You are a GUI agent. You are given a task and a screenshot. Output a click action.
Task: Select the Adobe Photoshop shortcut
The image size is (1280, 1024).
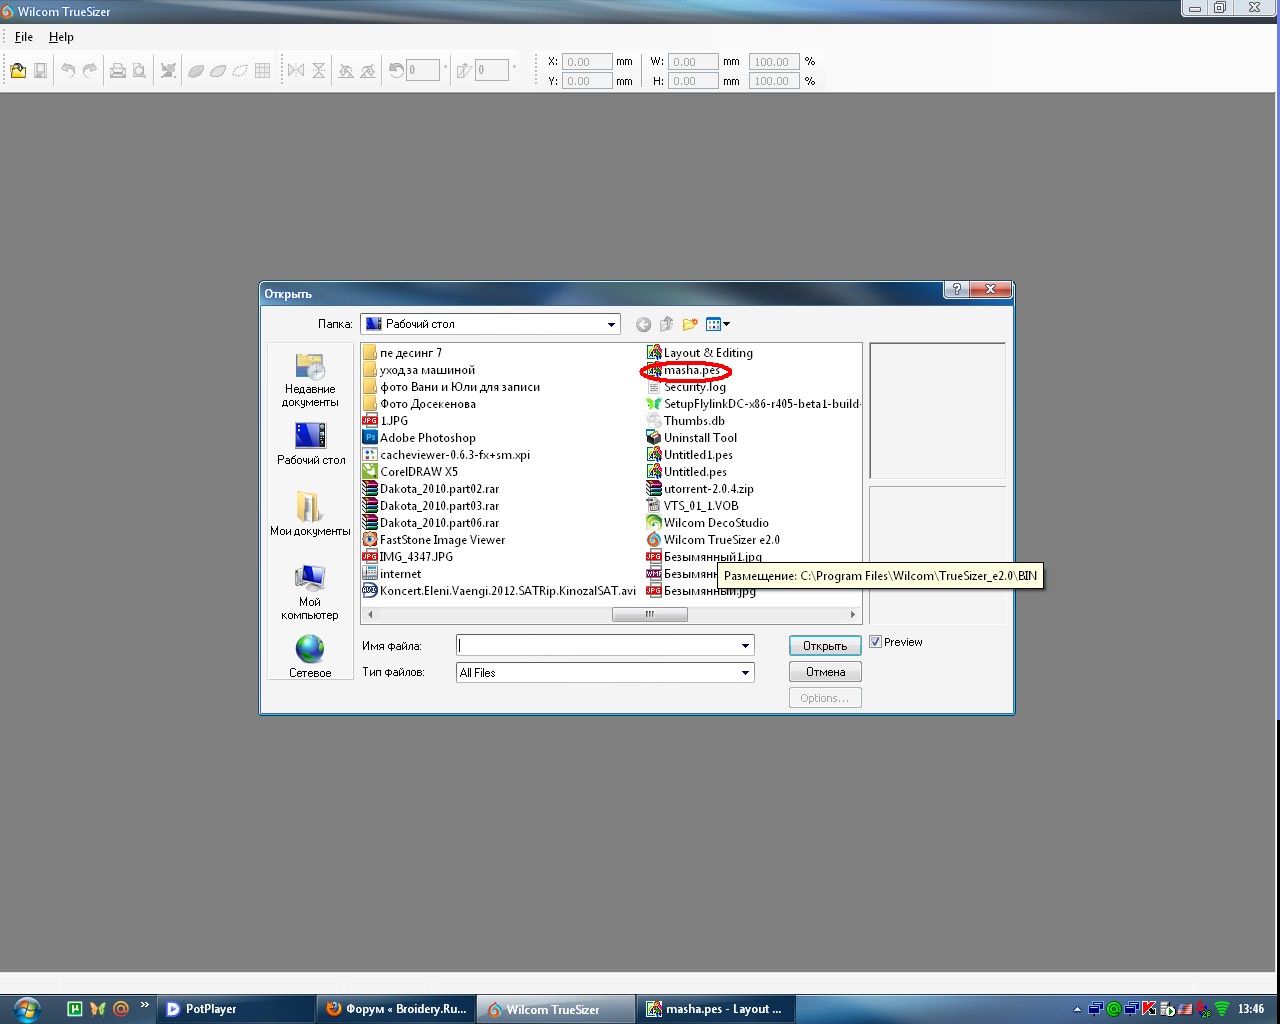click(420, 438)
